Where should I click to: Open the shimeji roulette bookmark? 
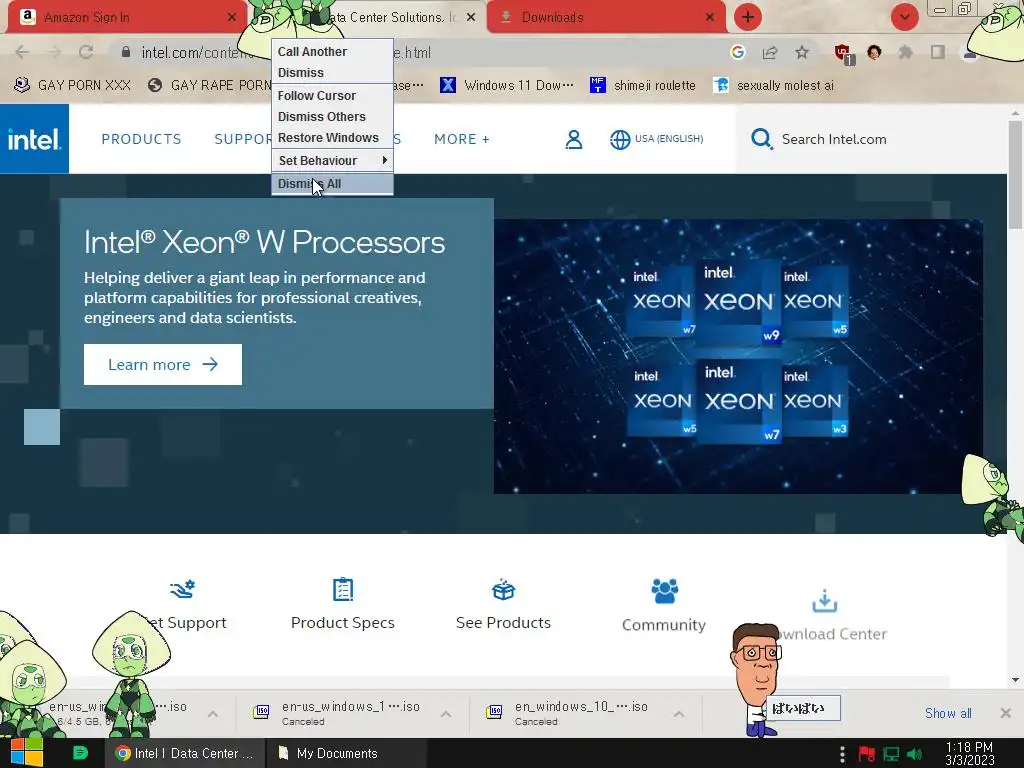643,86
